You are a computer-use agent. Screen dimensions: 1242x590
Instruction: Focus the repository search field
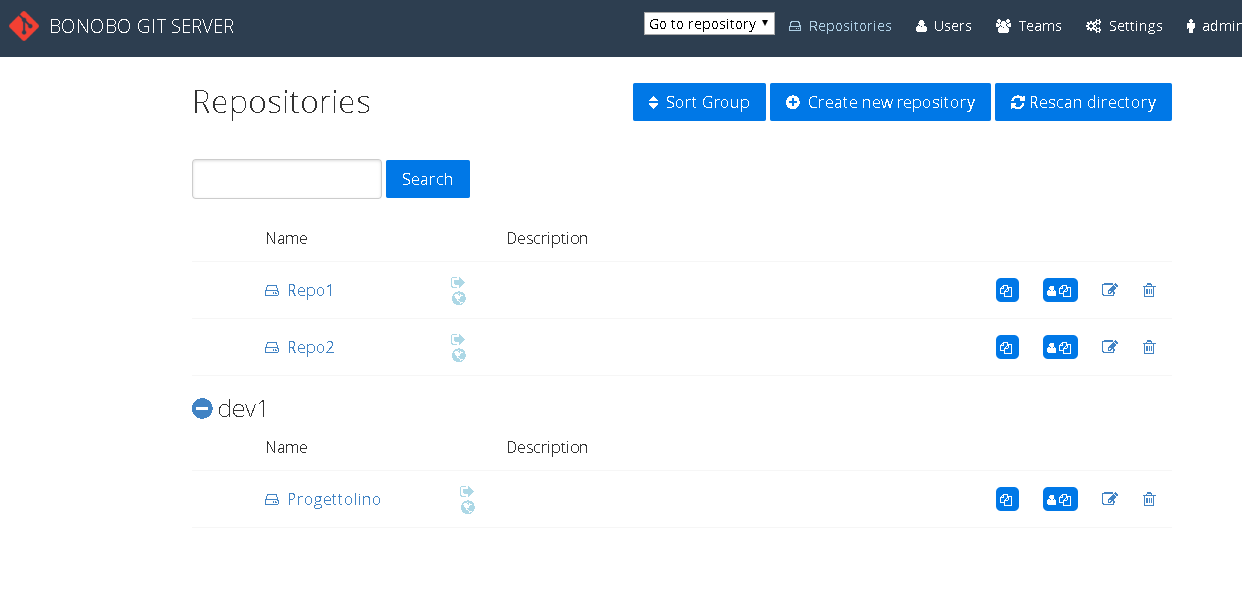pos(287,179)
